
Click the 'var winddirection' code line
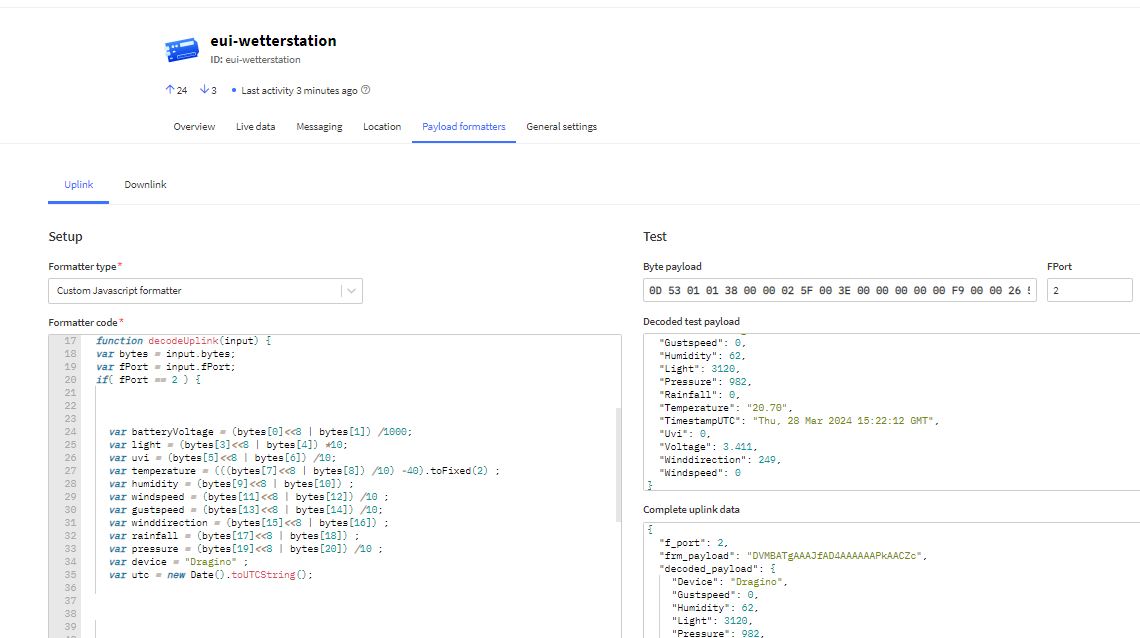tap(249, 523)
